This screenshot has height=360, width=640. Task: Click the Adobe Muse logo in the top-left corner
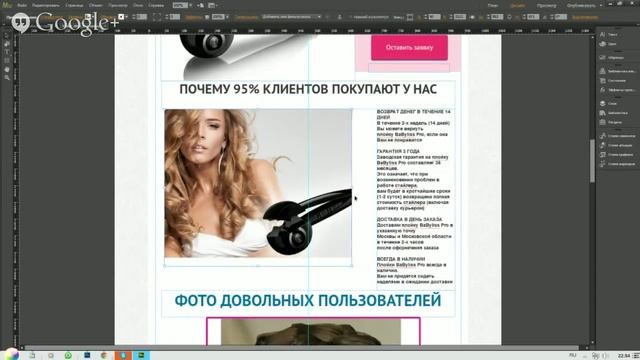point(7,5)
